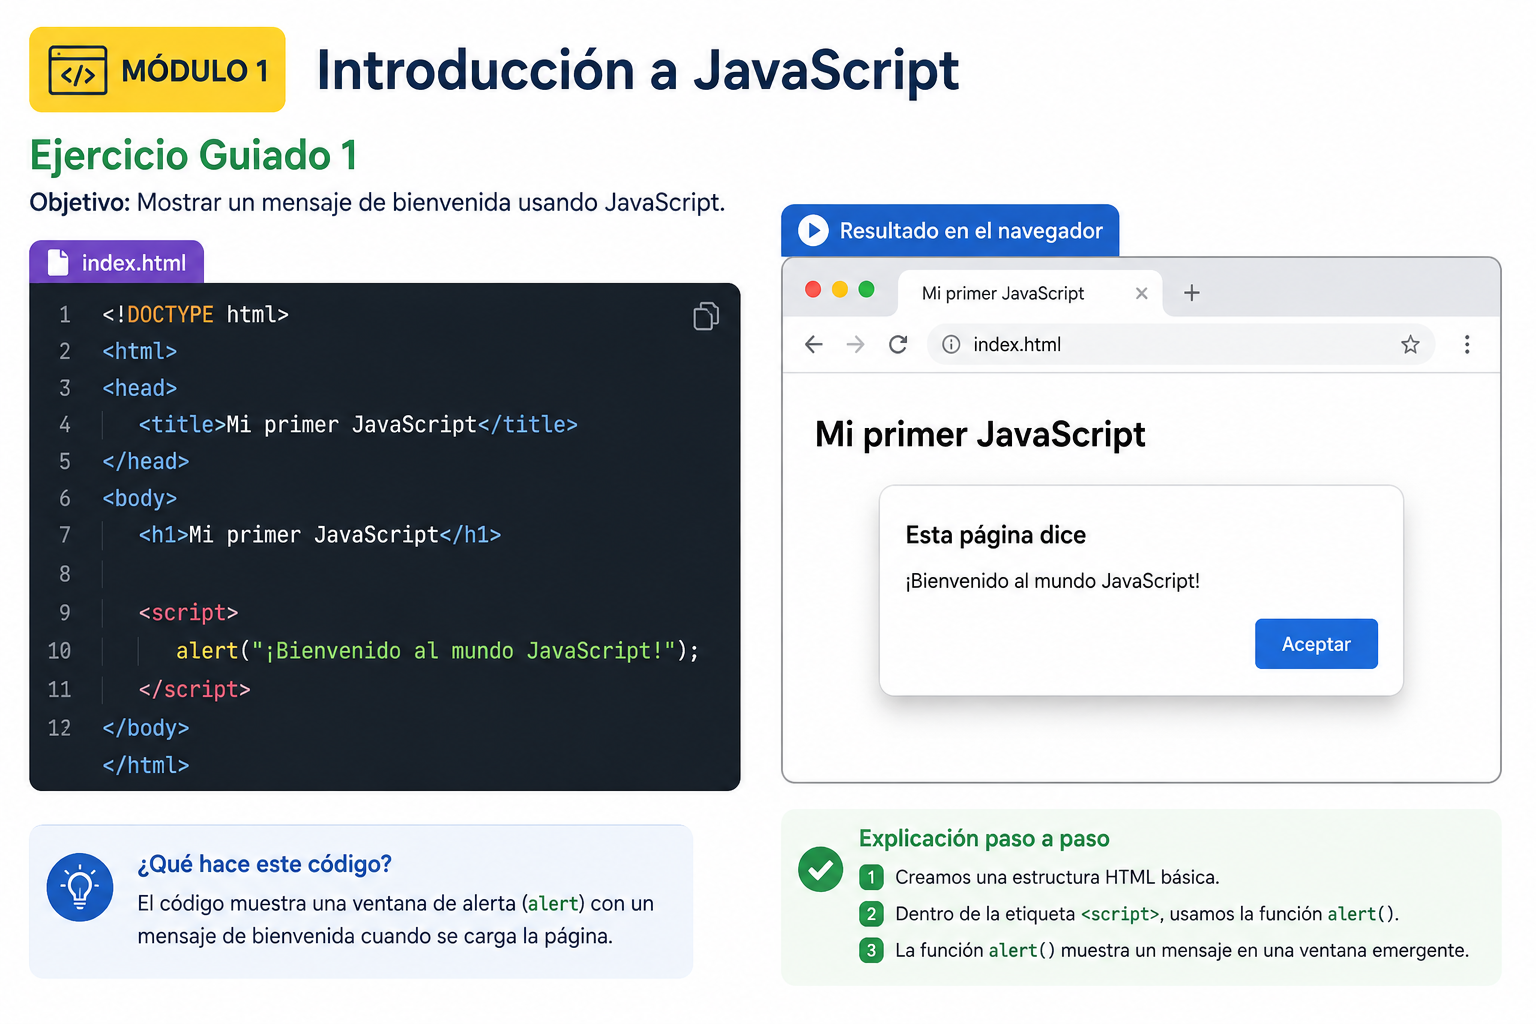
Task: Open a new browser tab with plus
Action: [1191, 293]
